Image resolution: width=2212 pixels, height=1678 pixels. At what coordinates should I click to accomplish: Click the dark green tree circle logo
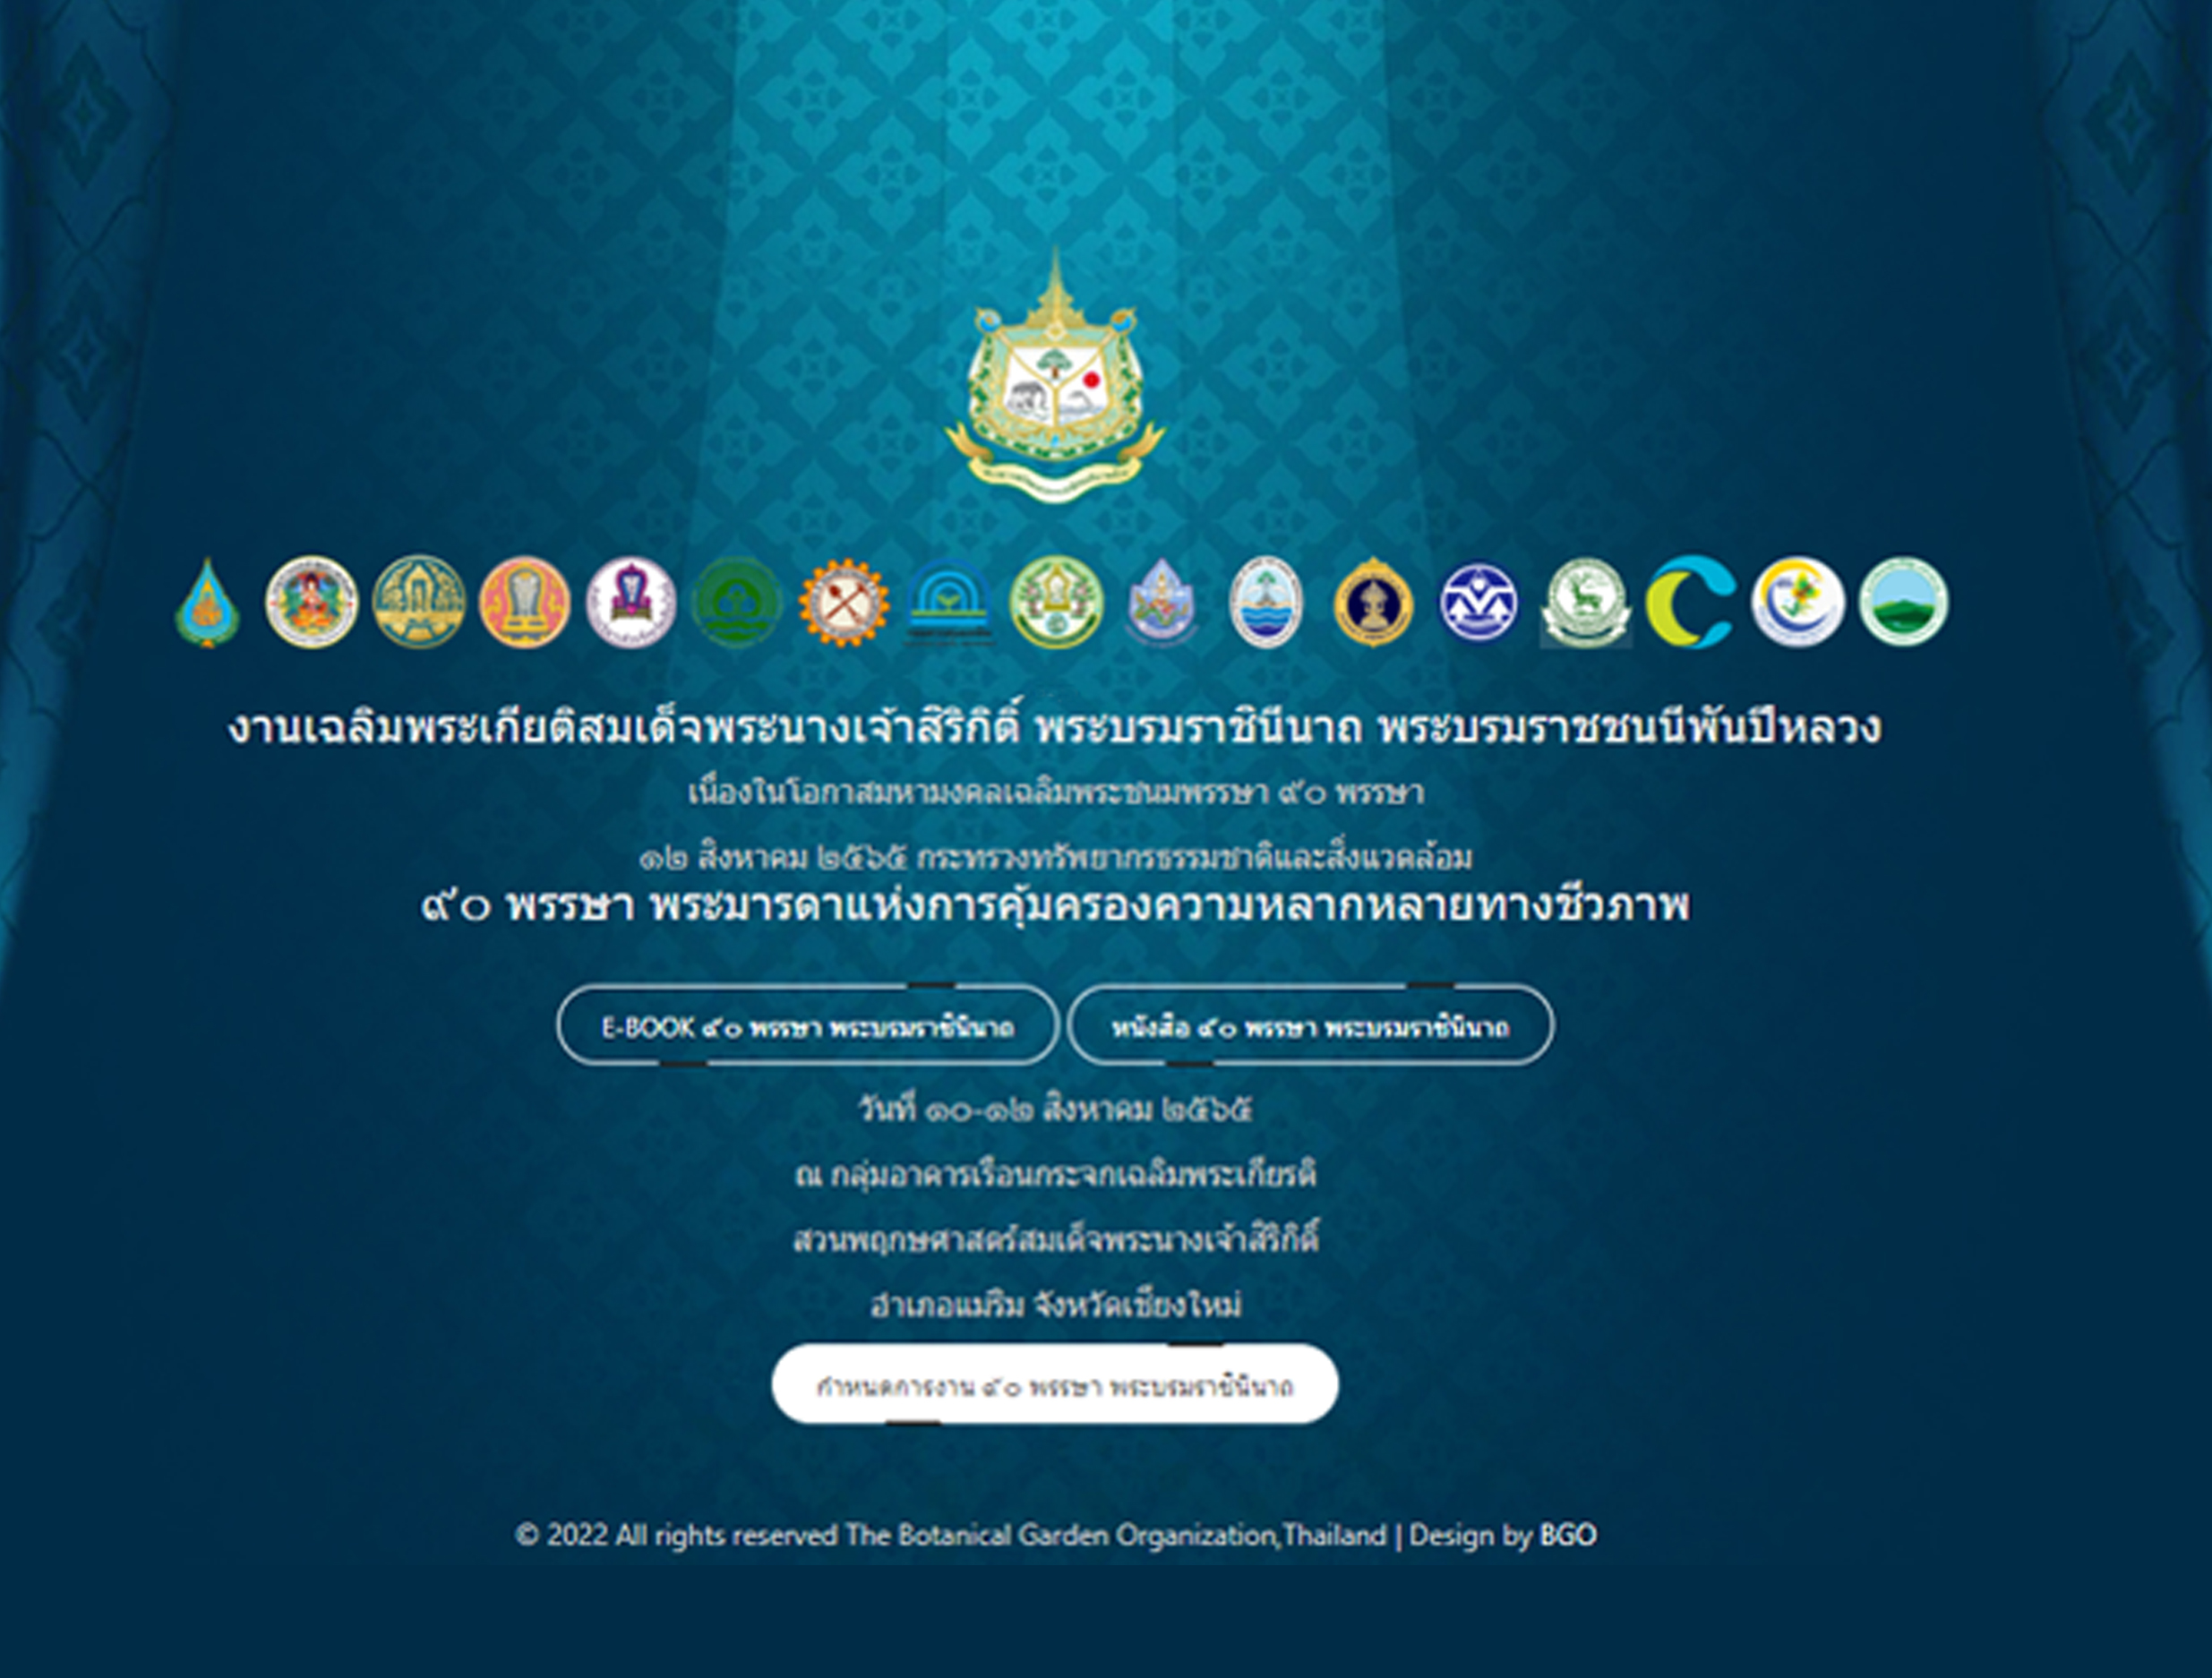pos(737,602)
